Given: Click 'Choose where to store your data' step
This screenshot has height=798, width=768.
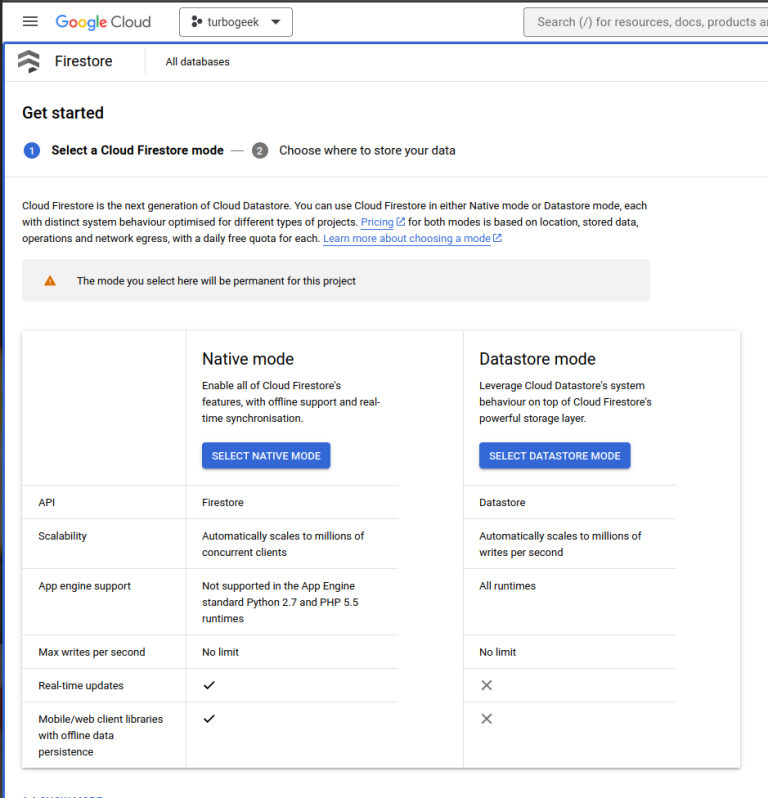Looking at the screenshot, I should pyautogui.click(x=367, y=151).
